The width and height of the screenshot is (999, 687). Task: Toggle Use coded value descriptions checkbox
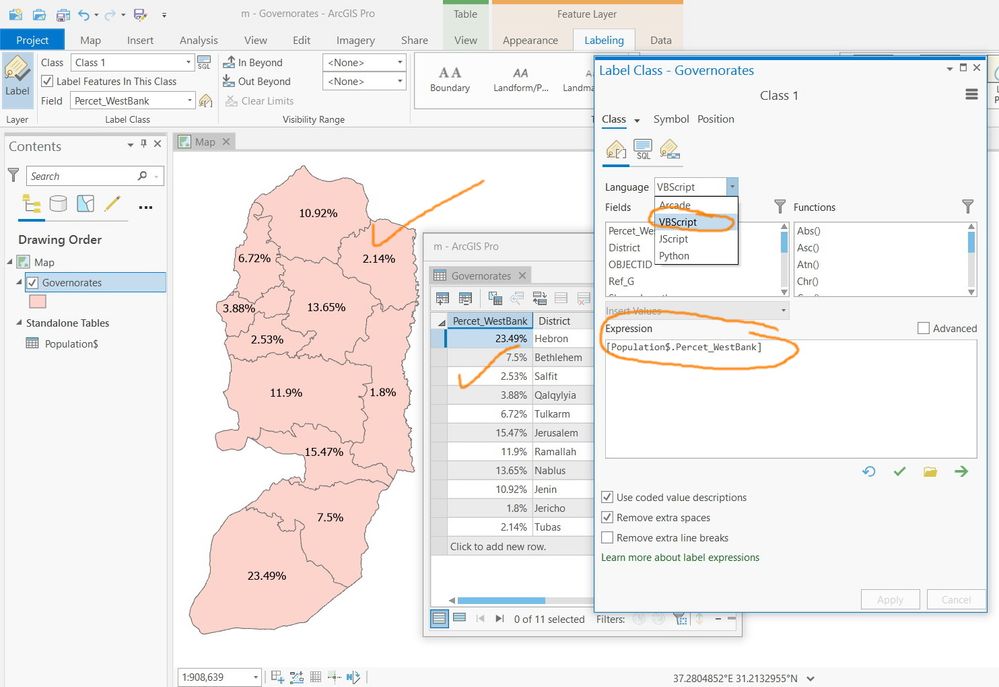pyautogui.click(x=607, y=496)
